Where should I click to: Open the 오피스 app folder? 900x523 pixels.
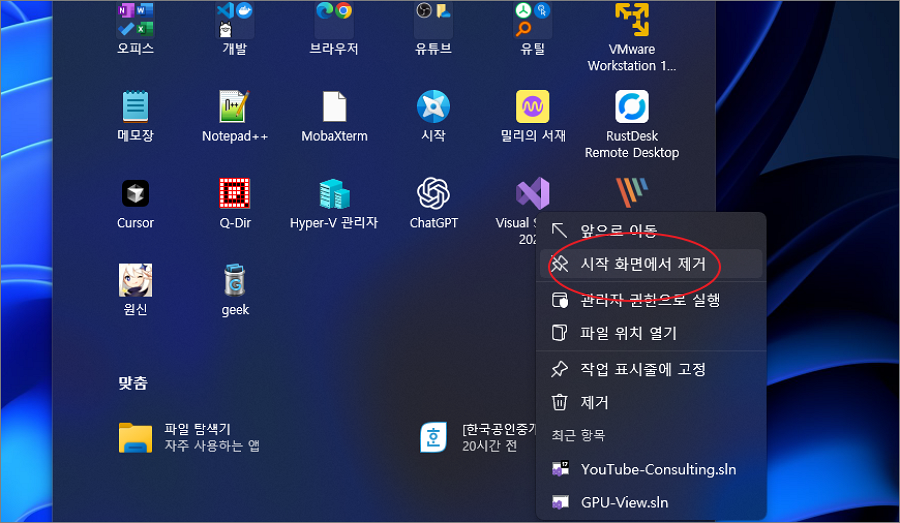coord(135,28)
